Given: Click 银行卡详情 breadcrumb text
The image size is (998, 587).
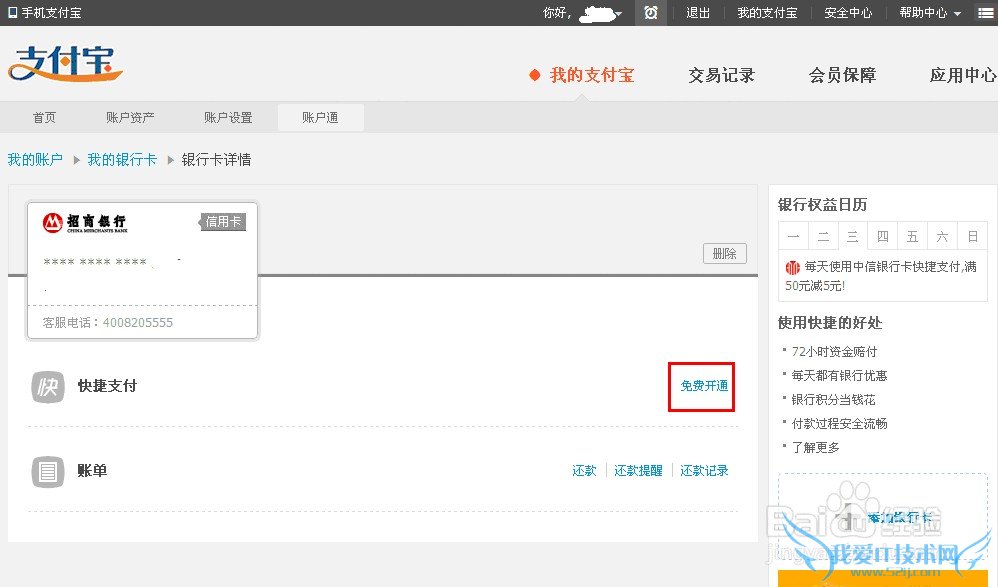Looking at the screenshot, I should 216,159.
